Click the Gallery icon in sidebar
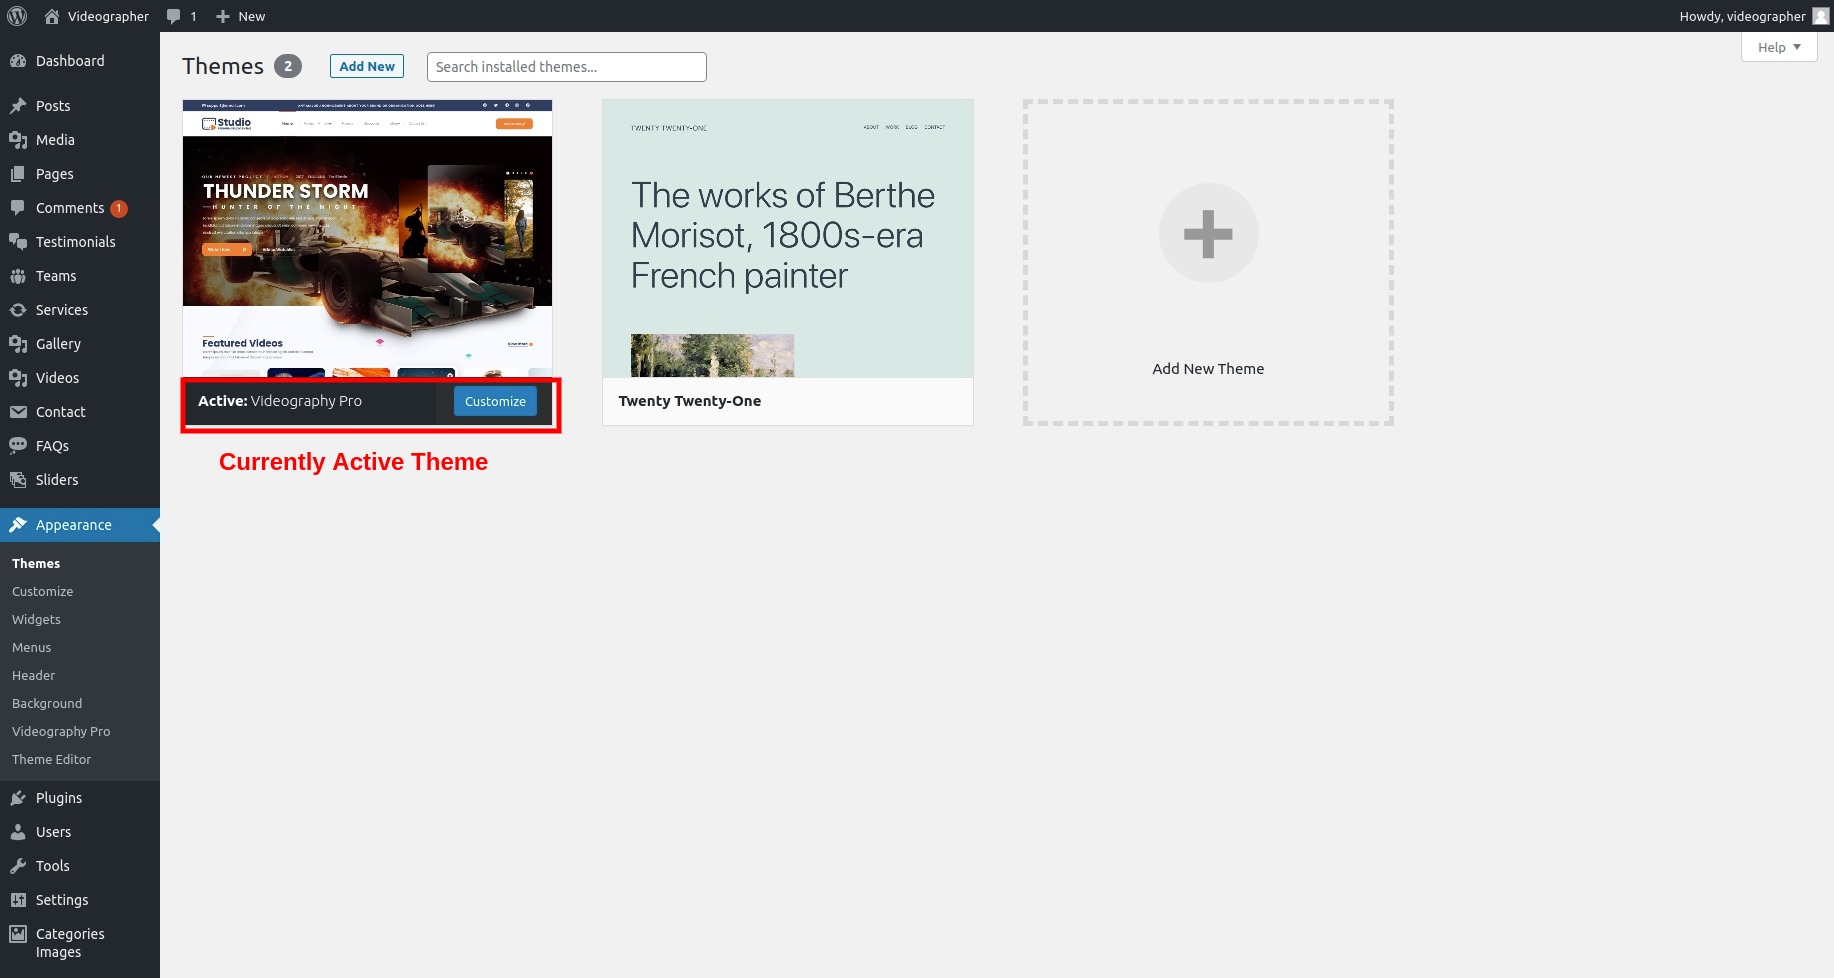This screenshot has width=1834, height=978. coord(18,344)
